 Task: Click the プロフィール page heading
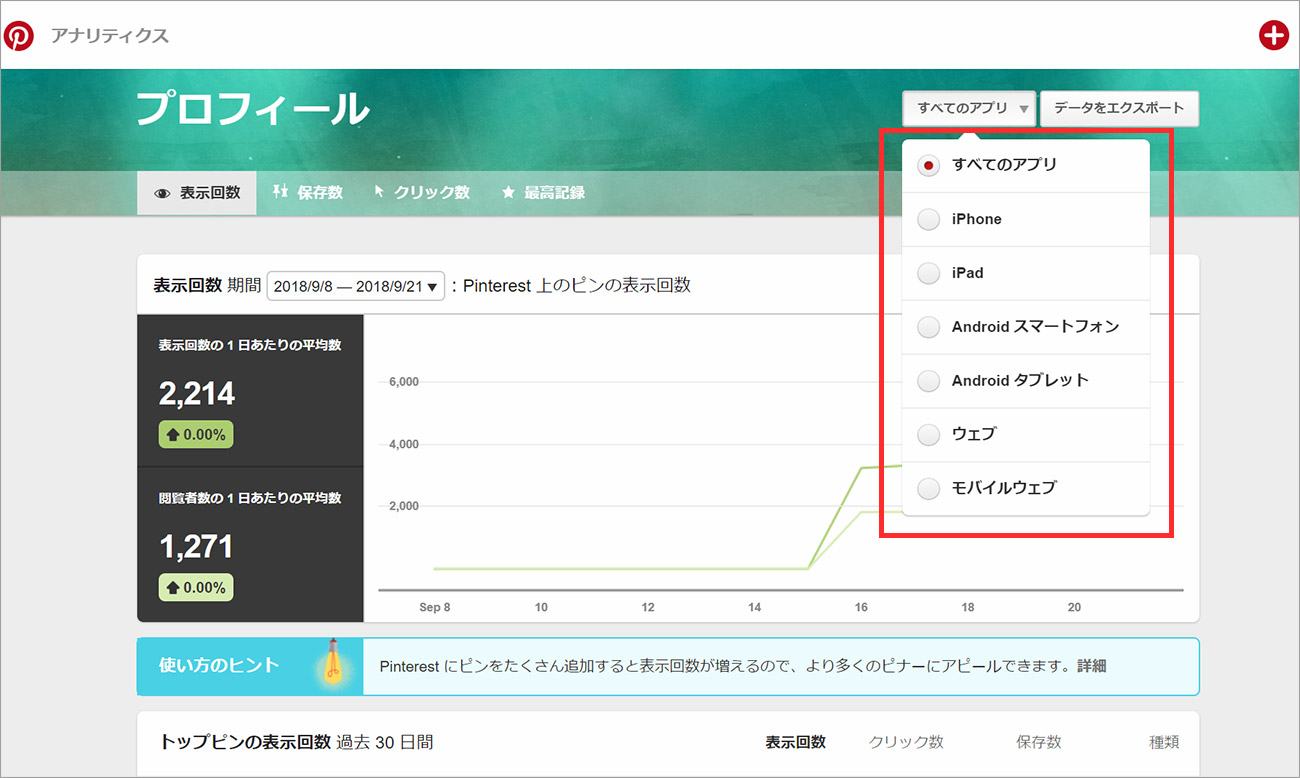pos(253,109)
